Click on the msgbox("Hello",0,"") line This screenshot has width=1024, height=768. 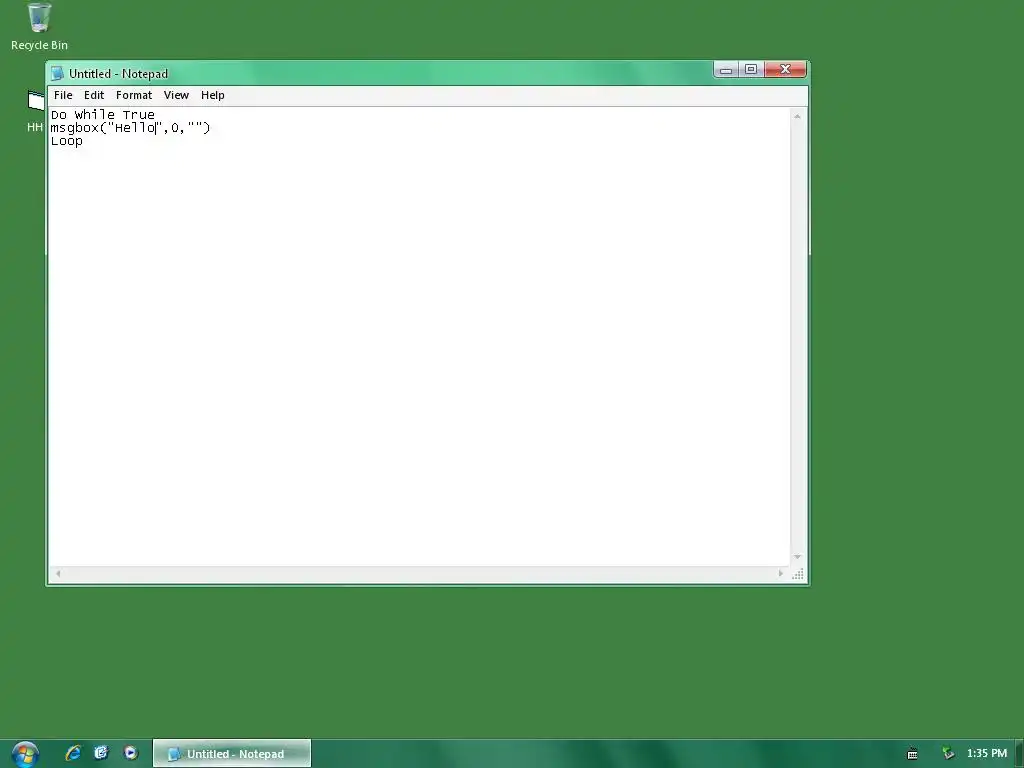[x=130, y=128]
